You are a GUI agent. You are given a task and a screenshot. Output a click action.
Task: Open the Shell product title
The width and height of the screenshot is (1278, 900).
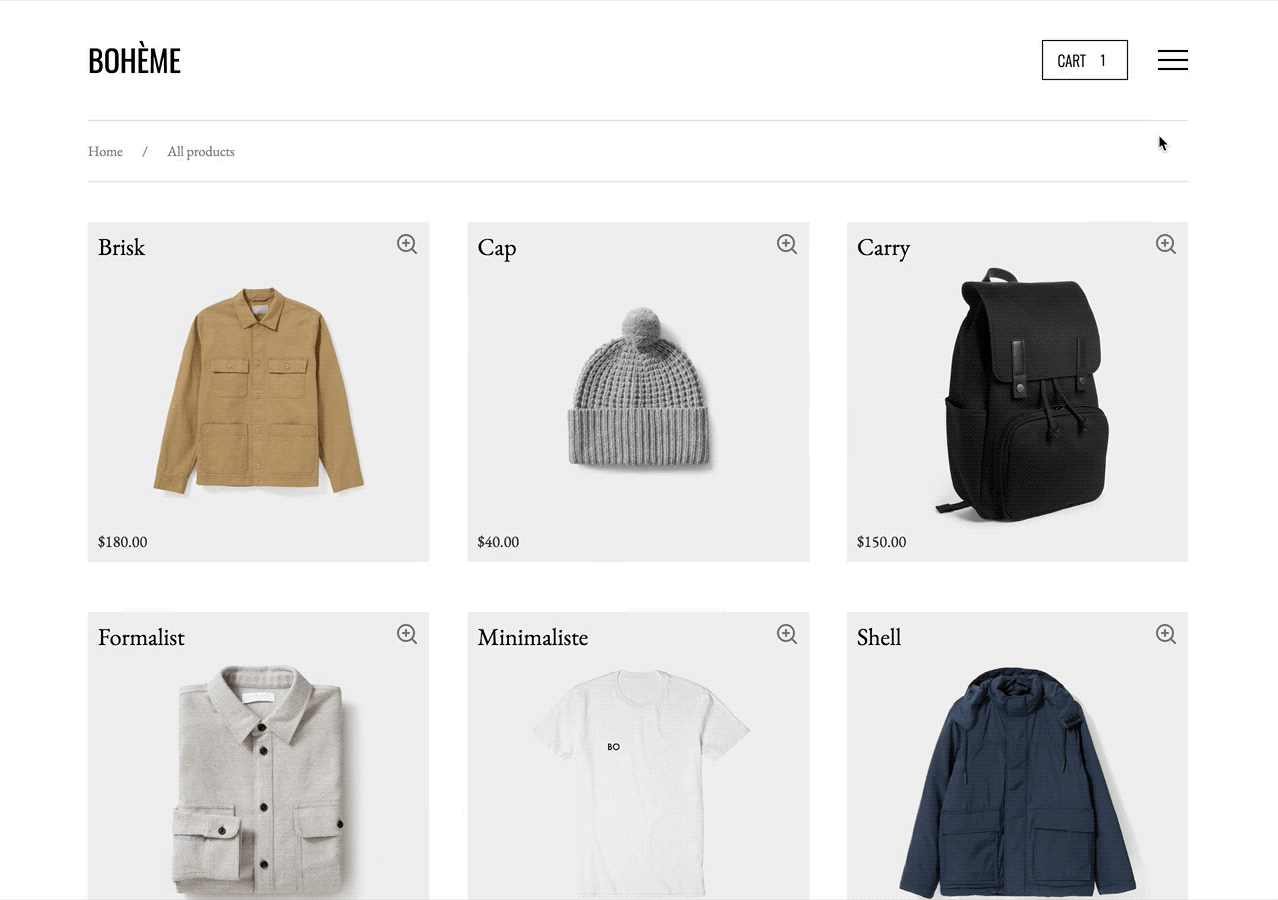pos(879,637)
